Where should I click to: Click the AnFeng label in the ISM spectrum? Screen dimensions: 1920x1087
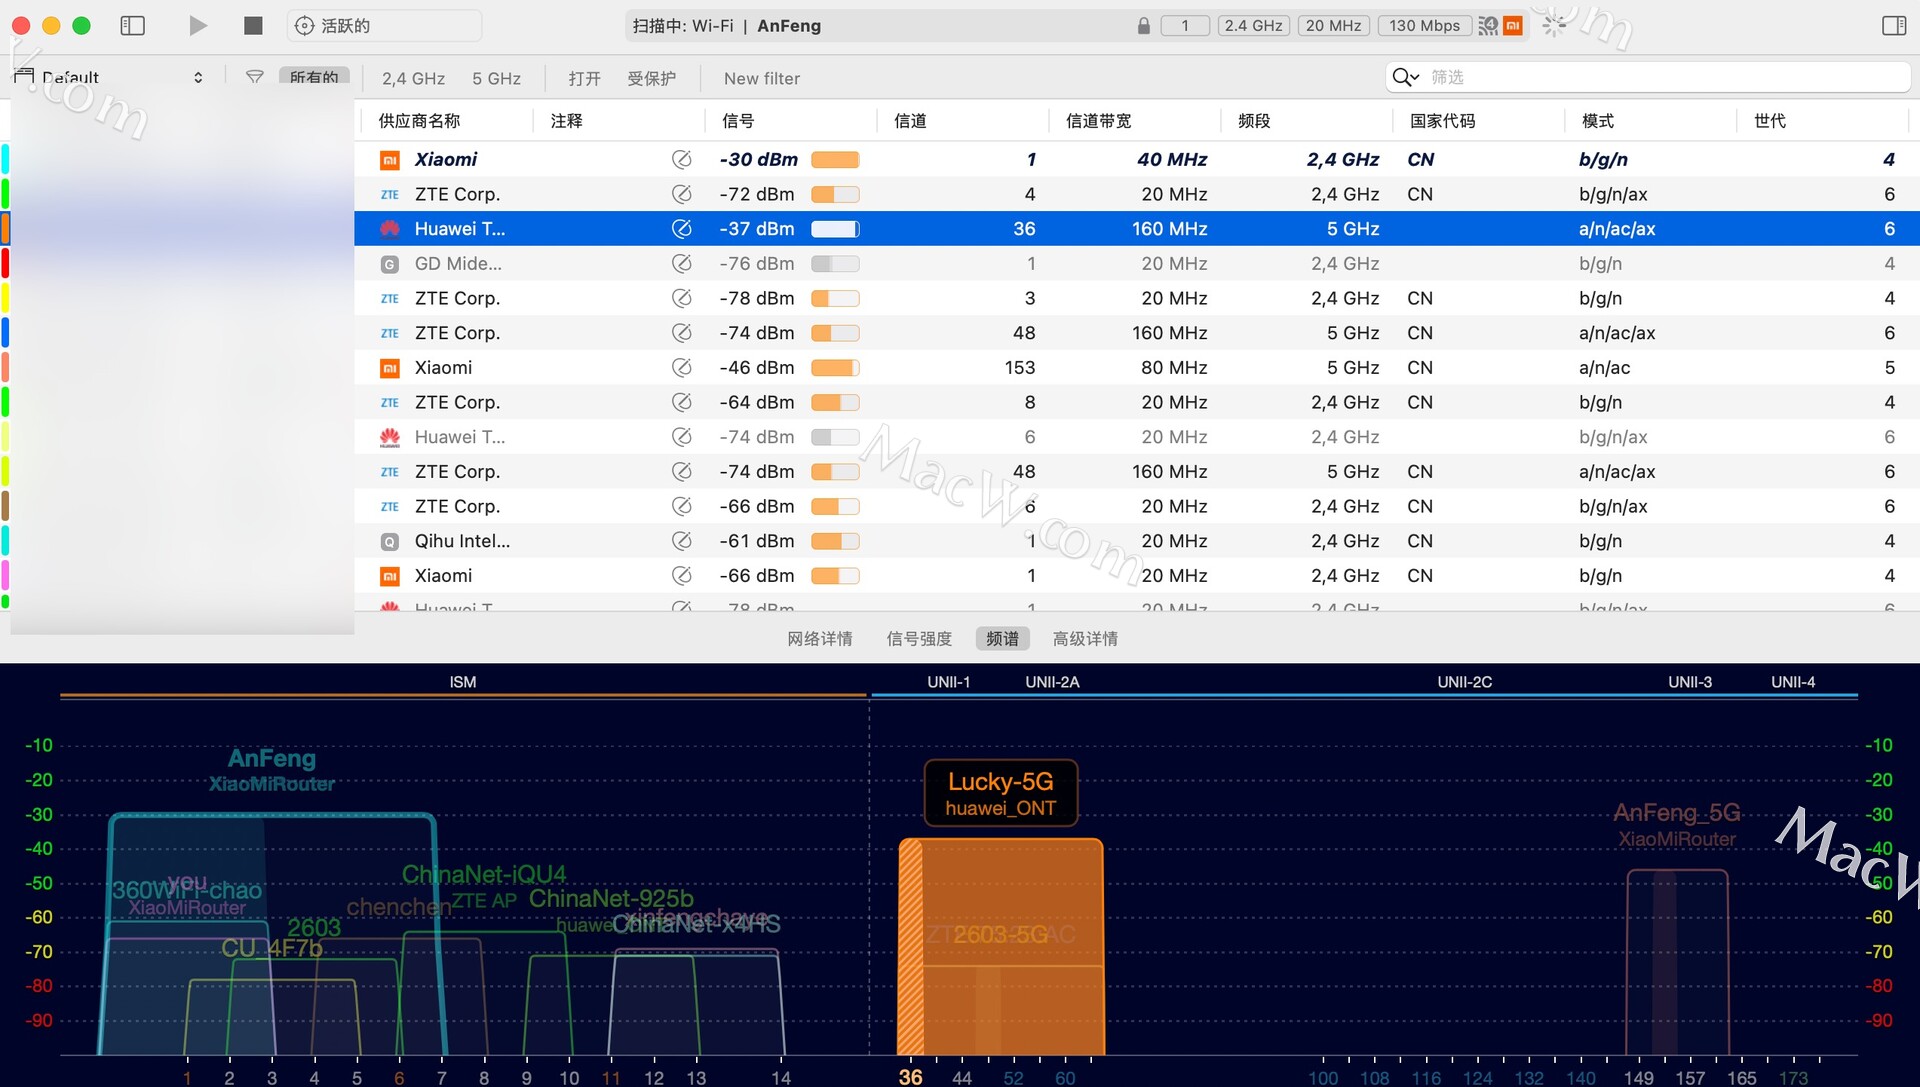point(272,759)
